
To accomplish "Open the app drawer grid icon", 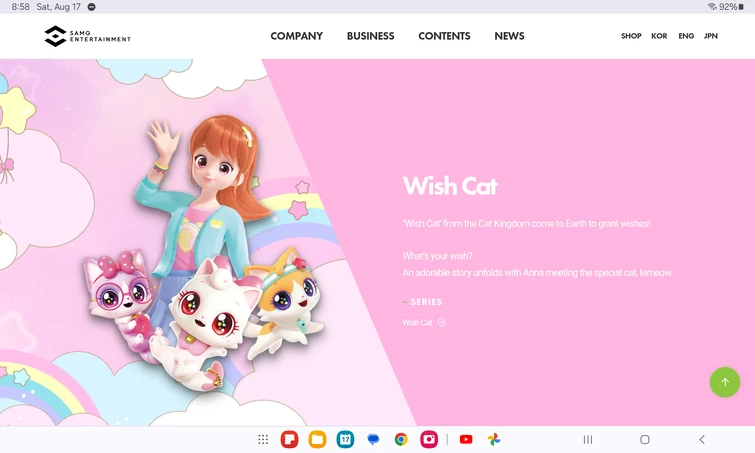I will coord(263,439).
